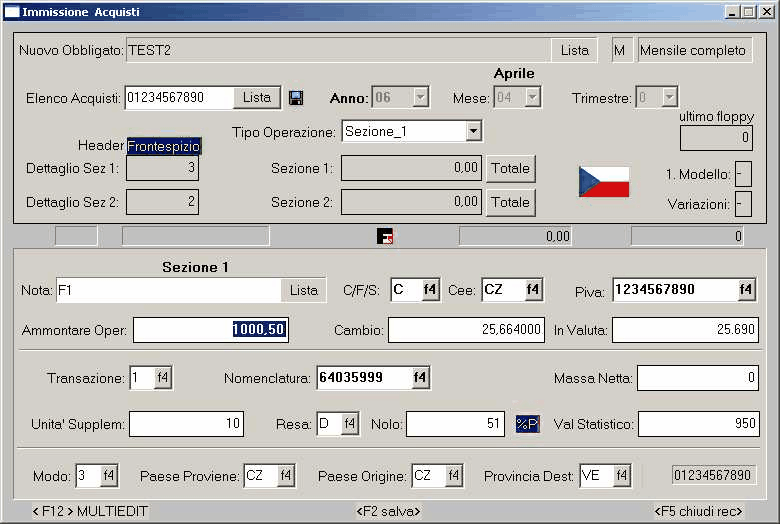Click the Modo value field
Screen dimensions: 780x524
(88, 476)
